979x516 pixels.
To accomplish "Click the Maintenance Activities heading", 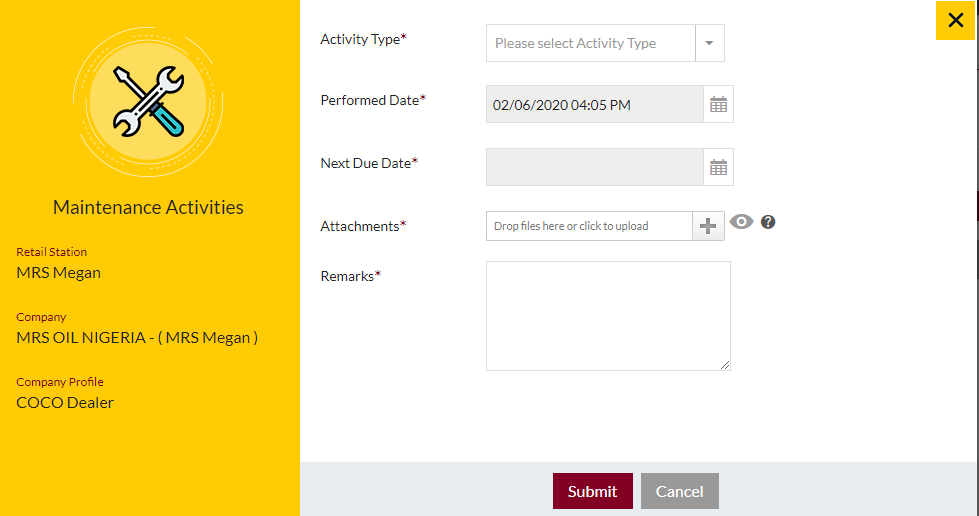I will [x=148, y=207].
